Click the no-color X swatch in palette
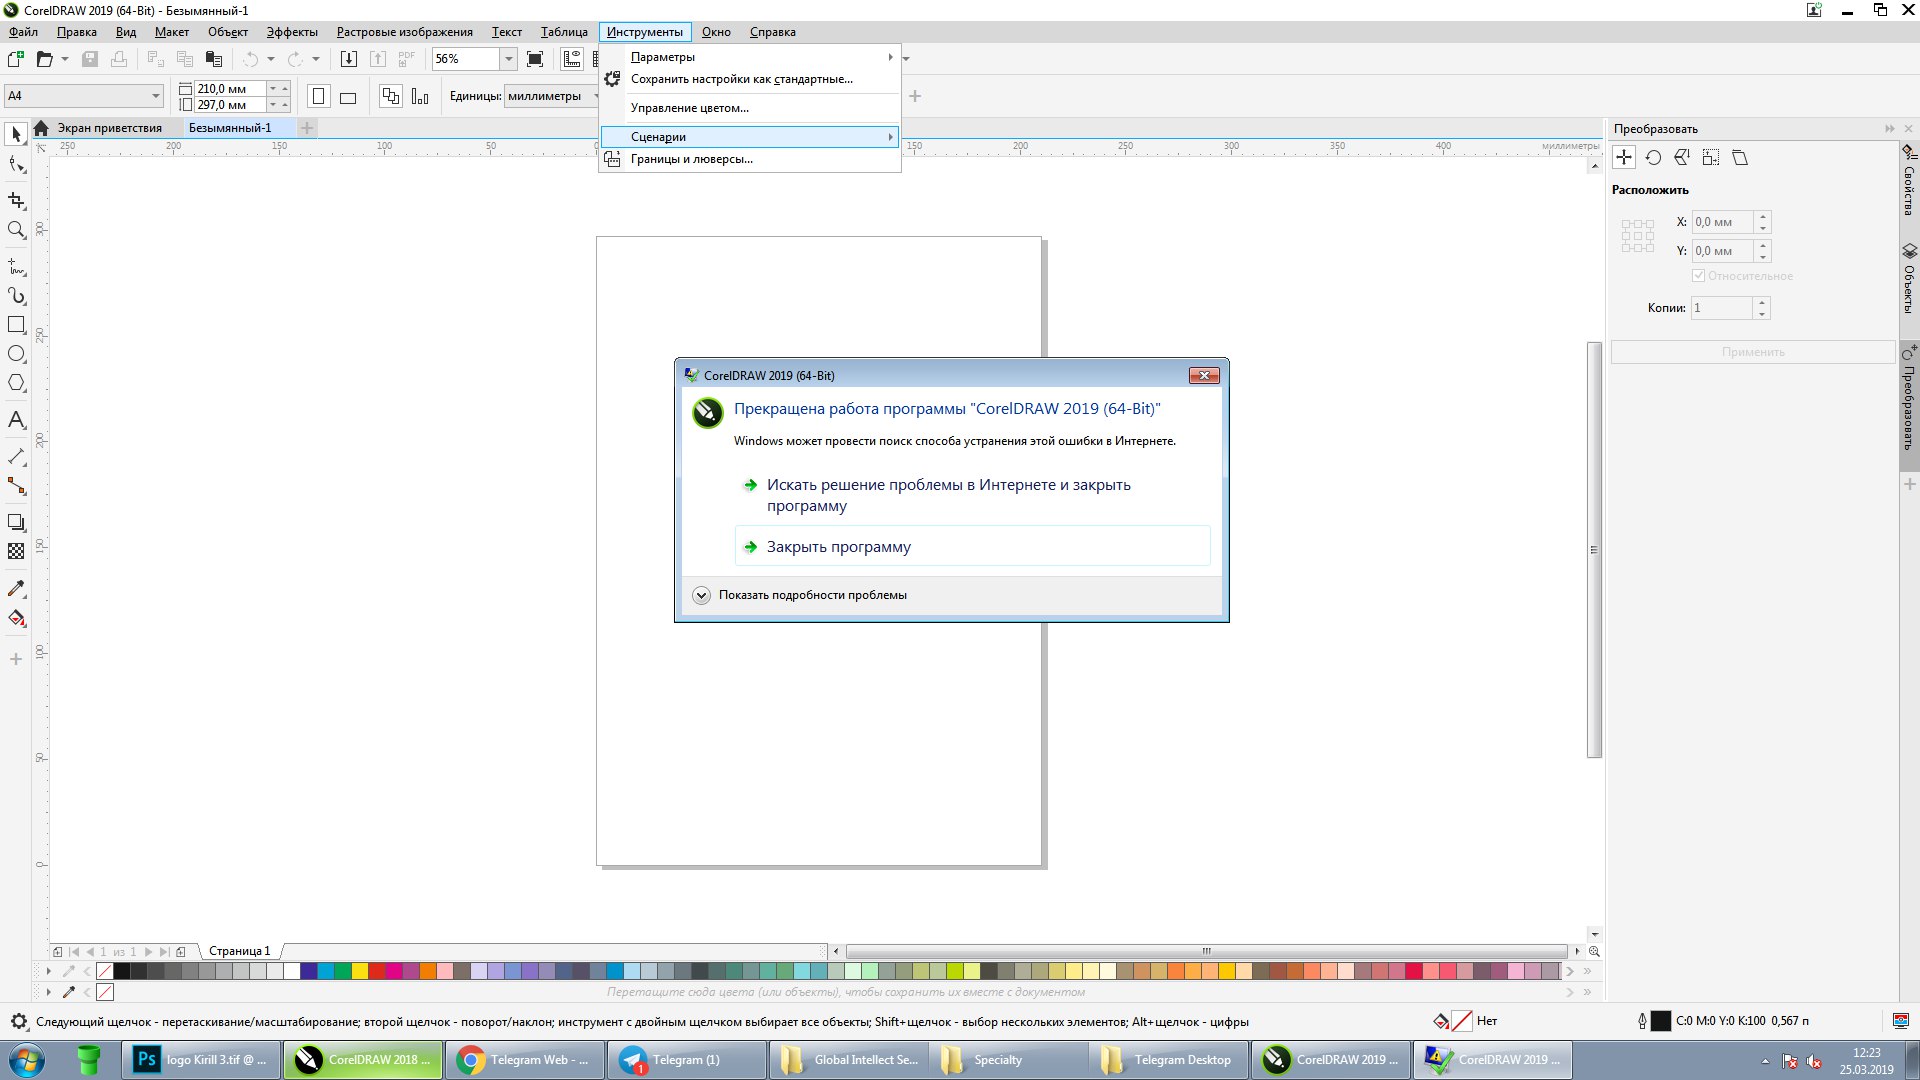 pos(105,971)
